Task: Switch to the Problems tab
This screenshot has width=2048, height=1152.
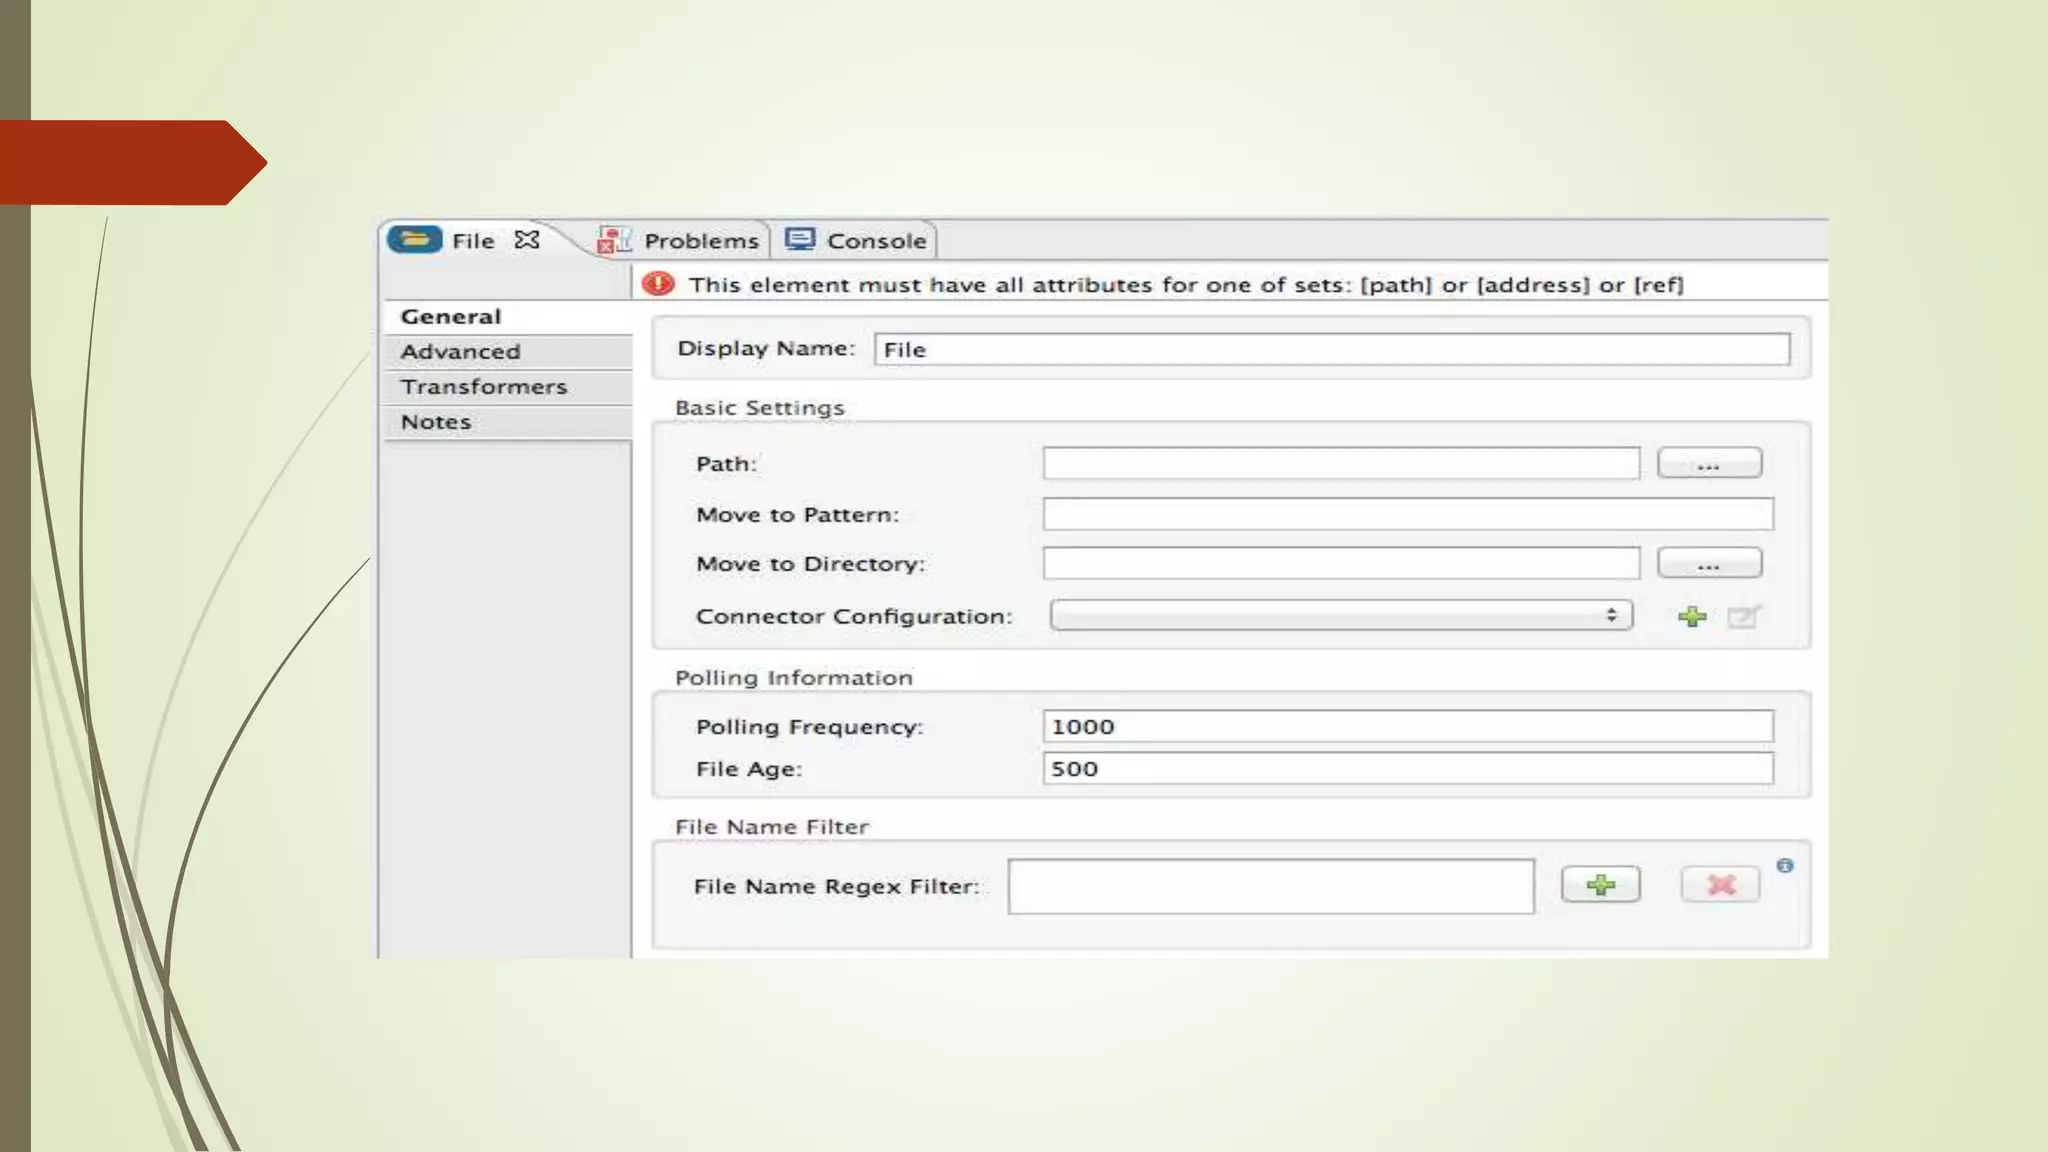Action: 700,241
